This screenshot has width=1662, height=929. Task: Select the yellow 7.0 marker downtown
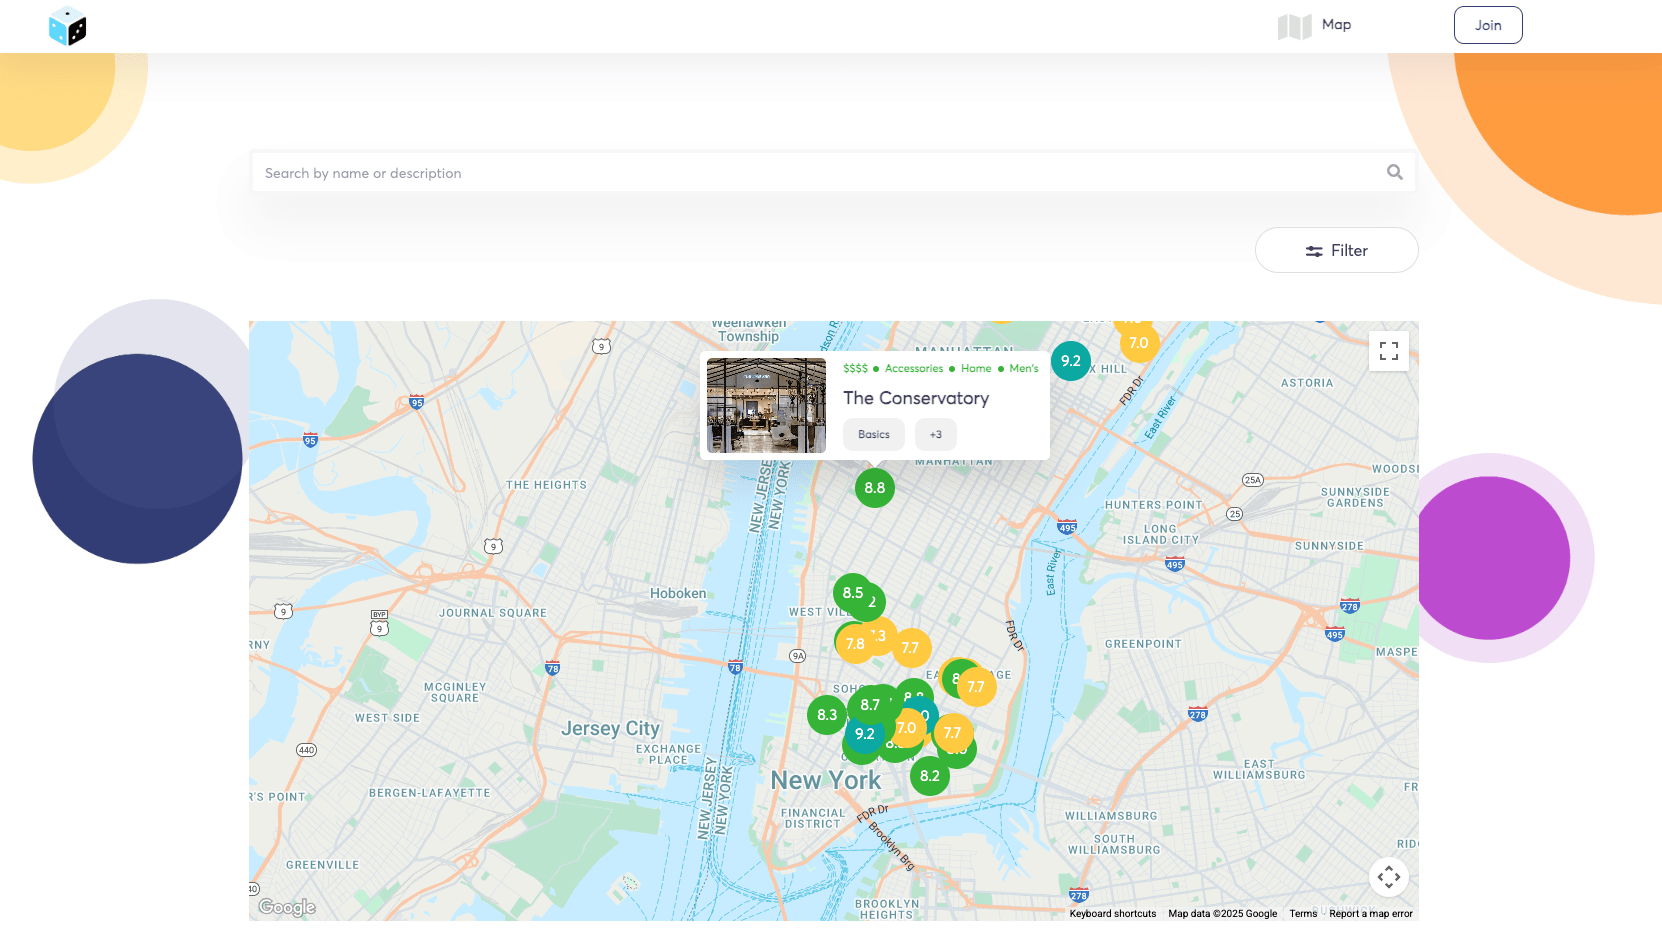tap(907, 728)
